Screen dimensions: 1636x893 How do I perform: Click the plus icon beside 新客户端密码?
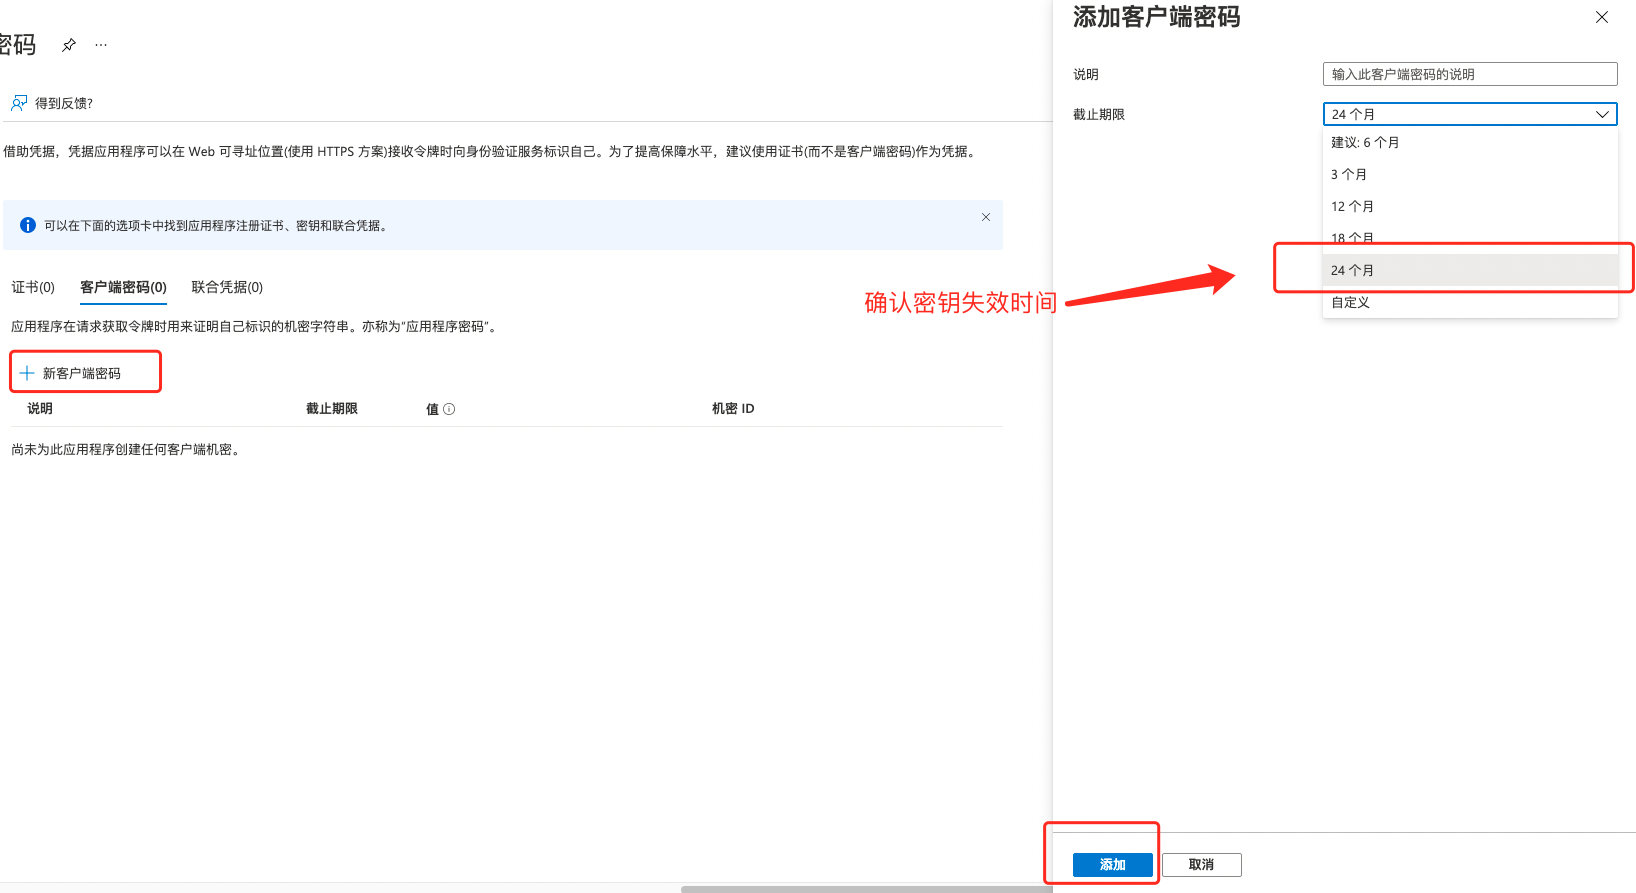(27, 373)
